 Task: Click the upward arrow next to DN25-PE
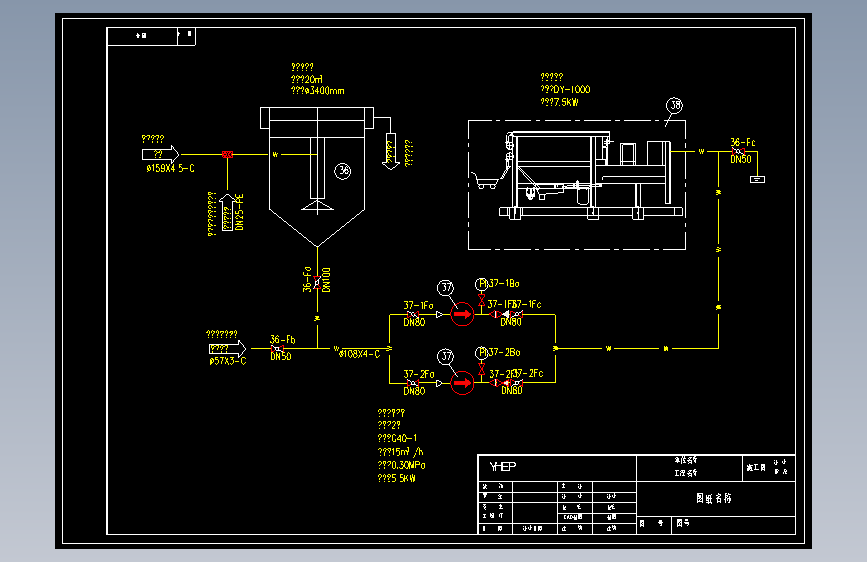coord(227,212)
